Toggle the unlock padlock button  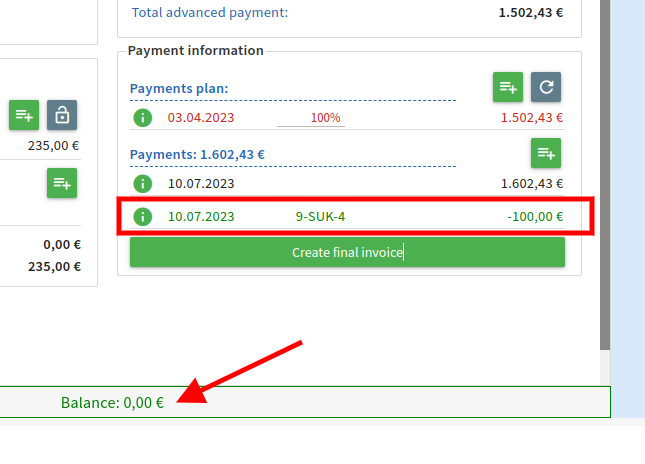[x=62, y=115]
